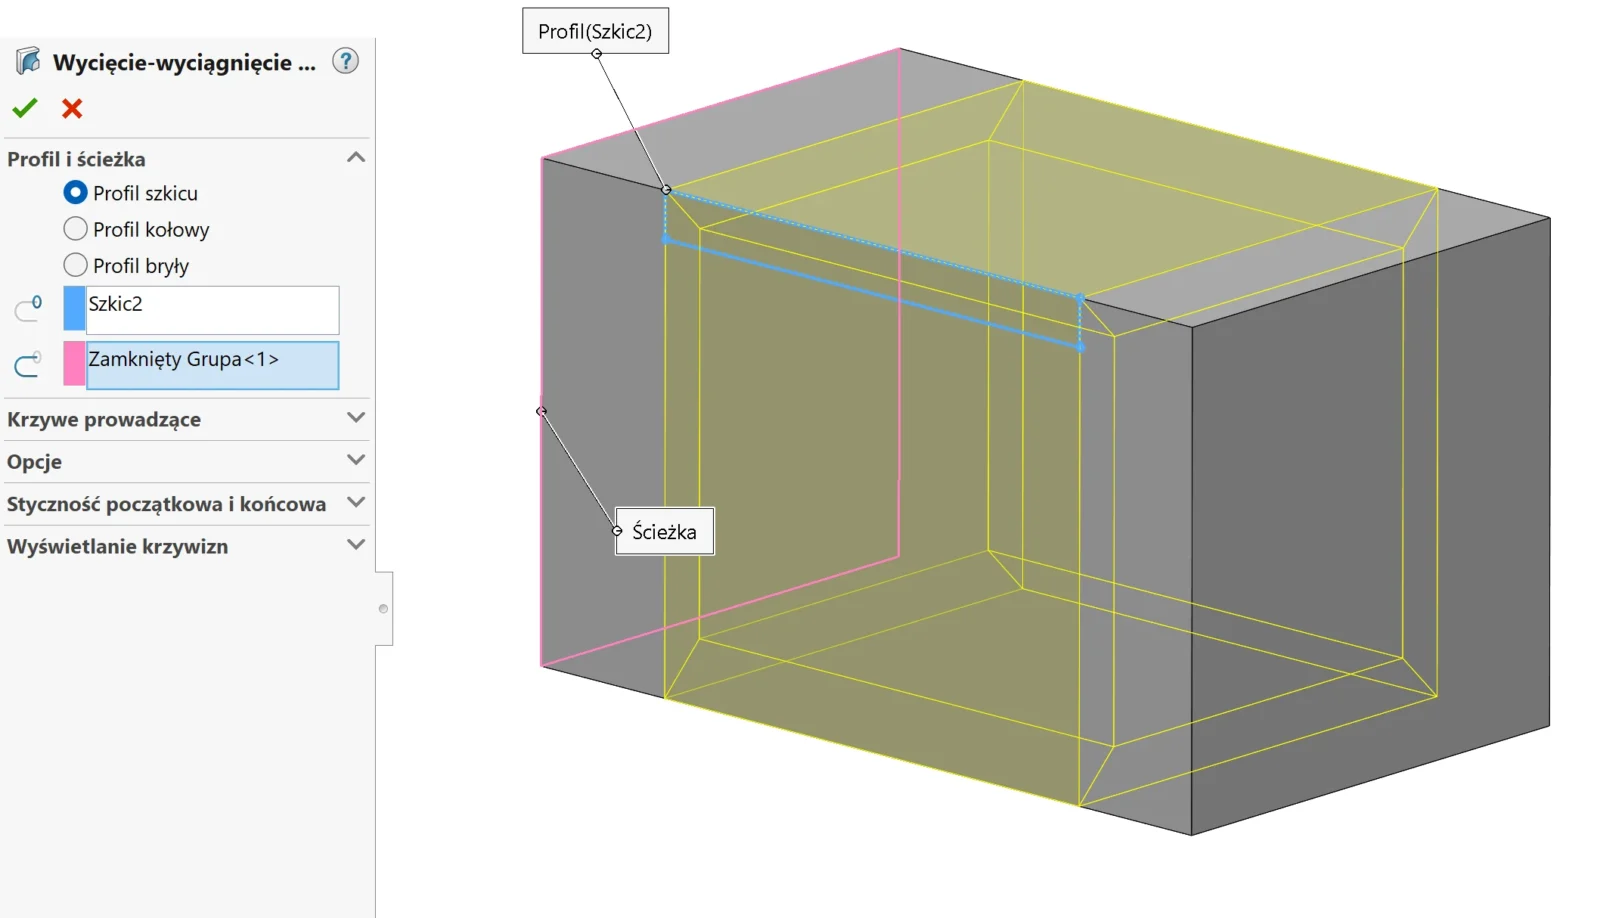The image size is (1600, 918).
Task: Click the panel collapse handle on divider
Action: 384,608
